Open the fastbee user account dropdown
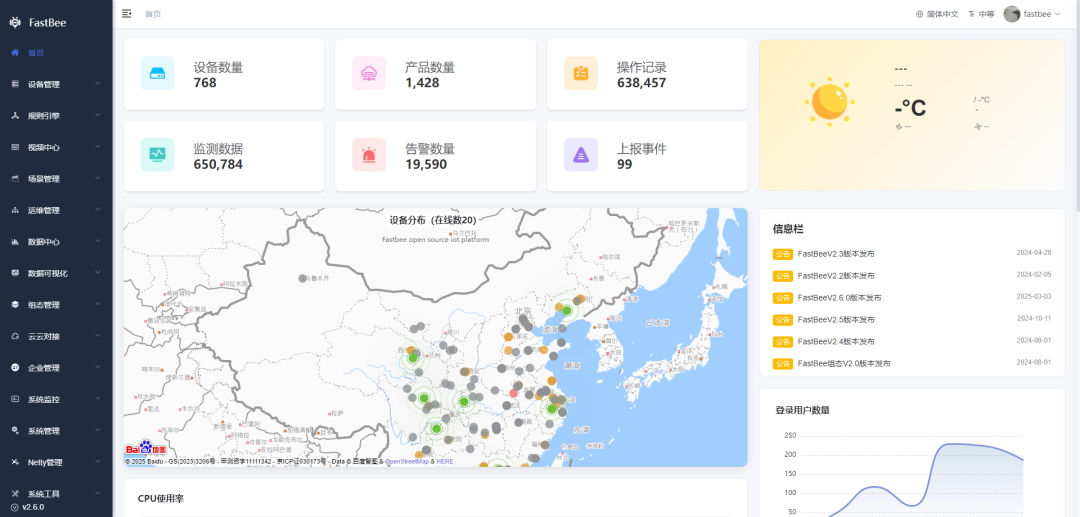 pyautogui.click(x=1032, y=14)
